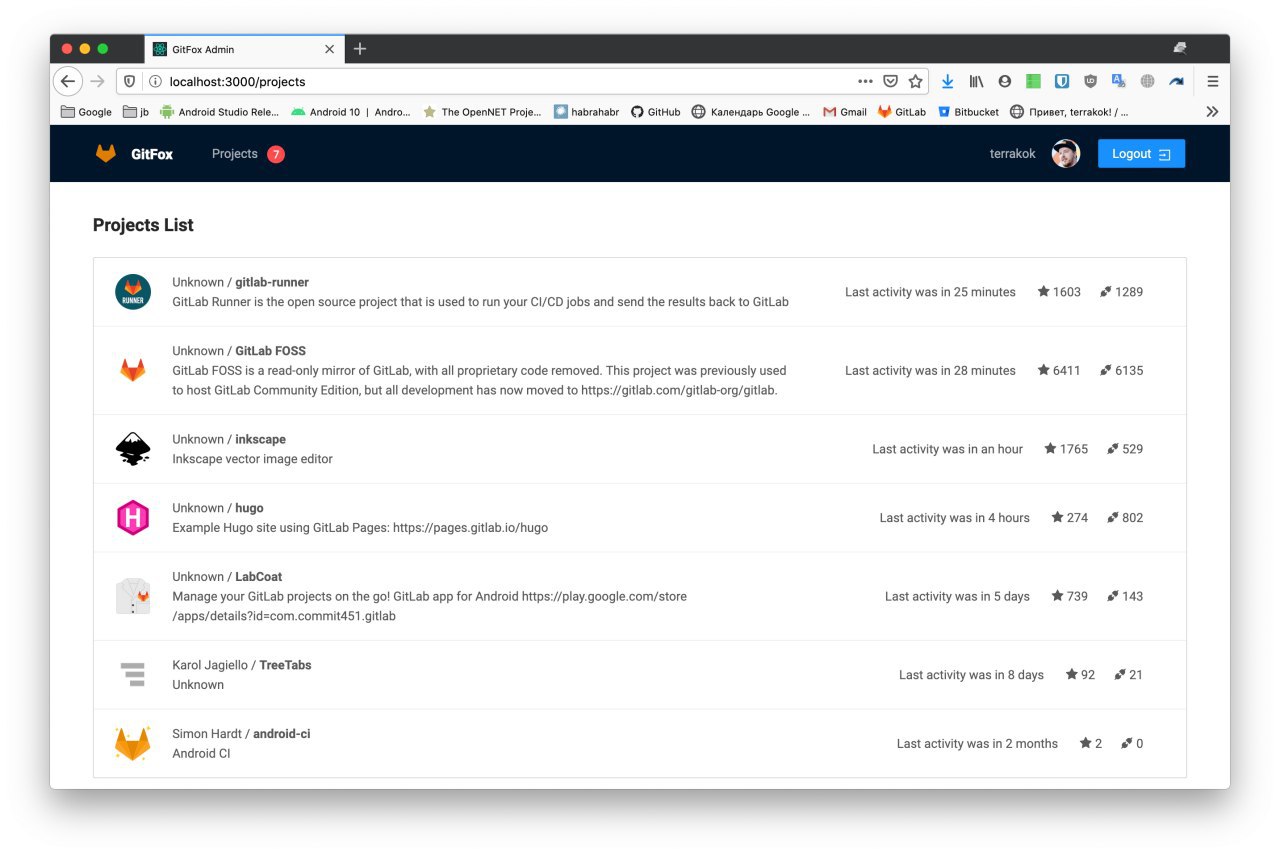Click the TreeTabs project icon
The image size is (1280, 855).
point(133,675)
